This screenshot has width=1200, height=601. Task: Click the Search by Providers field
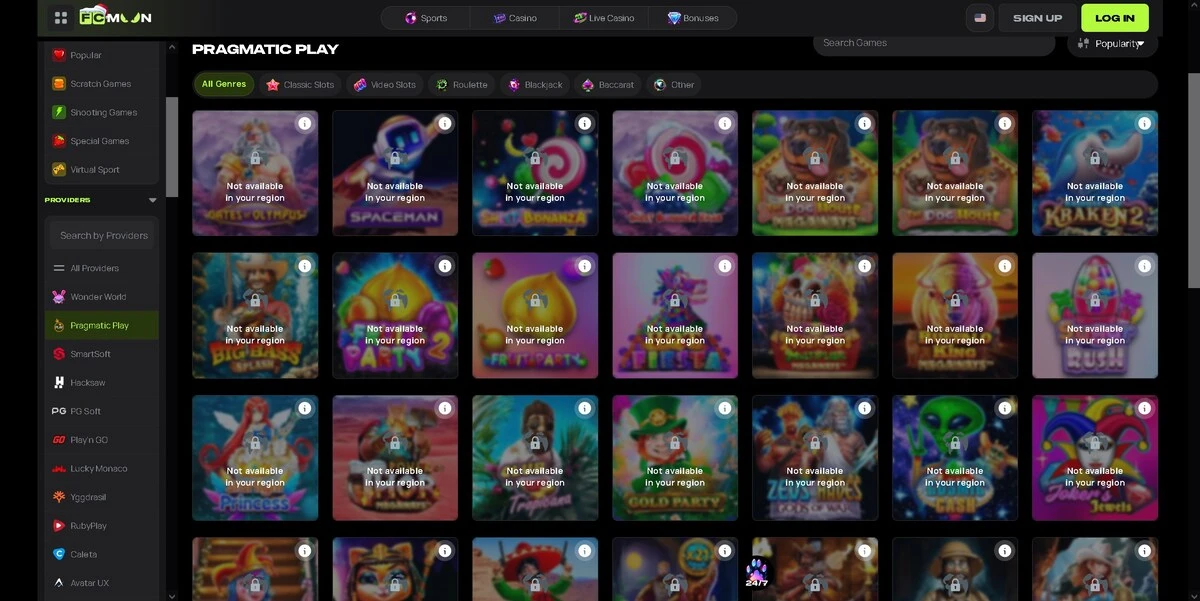pos(104,235)
